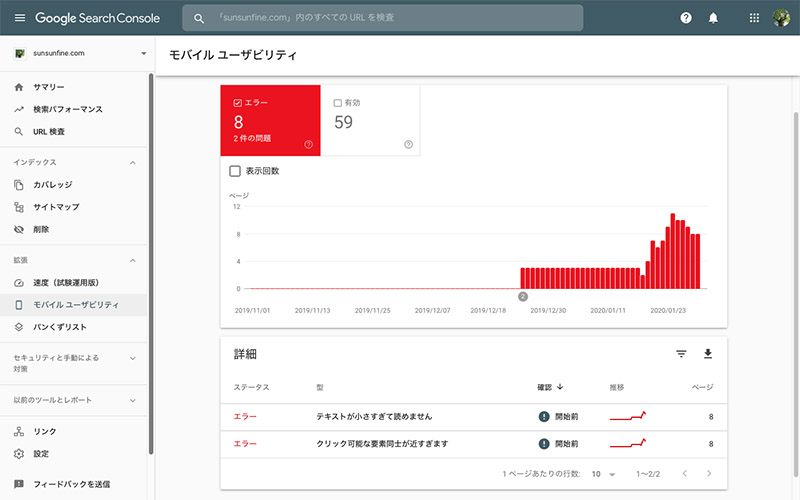Open row テキストが小さすぎて読めません
800x500 pixels.
pos(473,417)
